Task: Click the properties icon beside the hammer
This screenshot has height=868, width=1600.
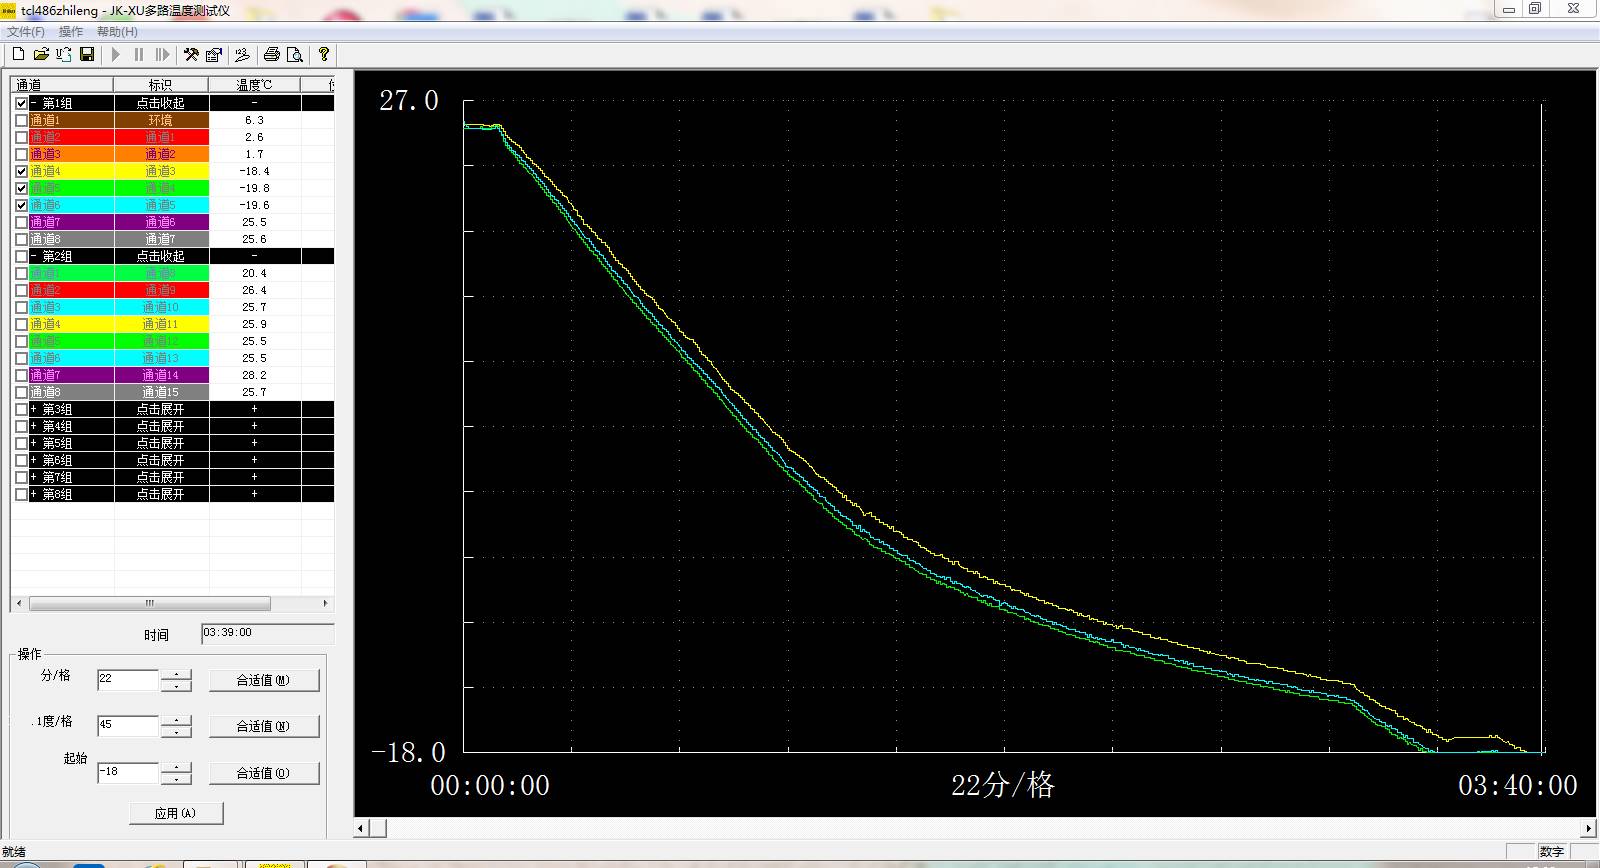Action: coord(213,55)
